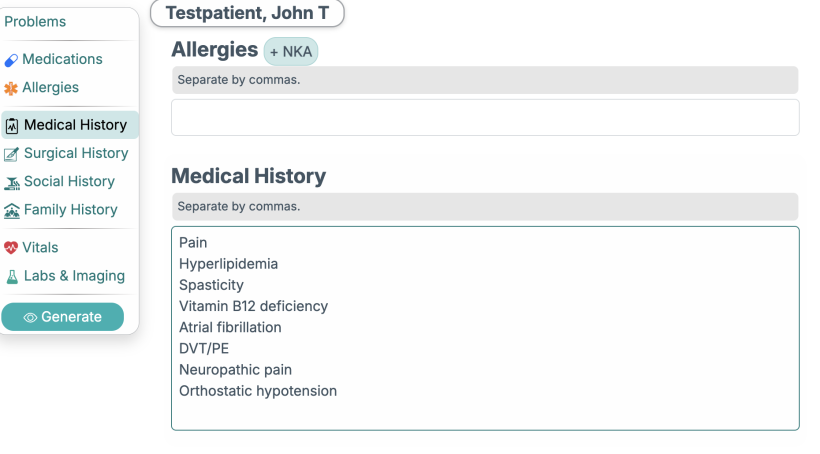
Task: Click the red Vitals heart icon
Action: click(x=11, y=248)
